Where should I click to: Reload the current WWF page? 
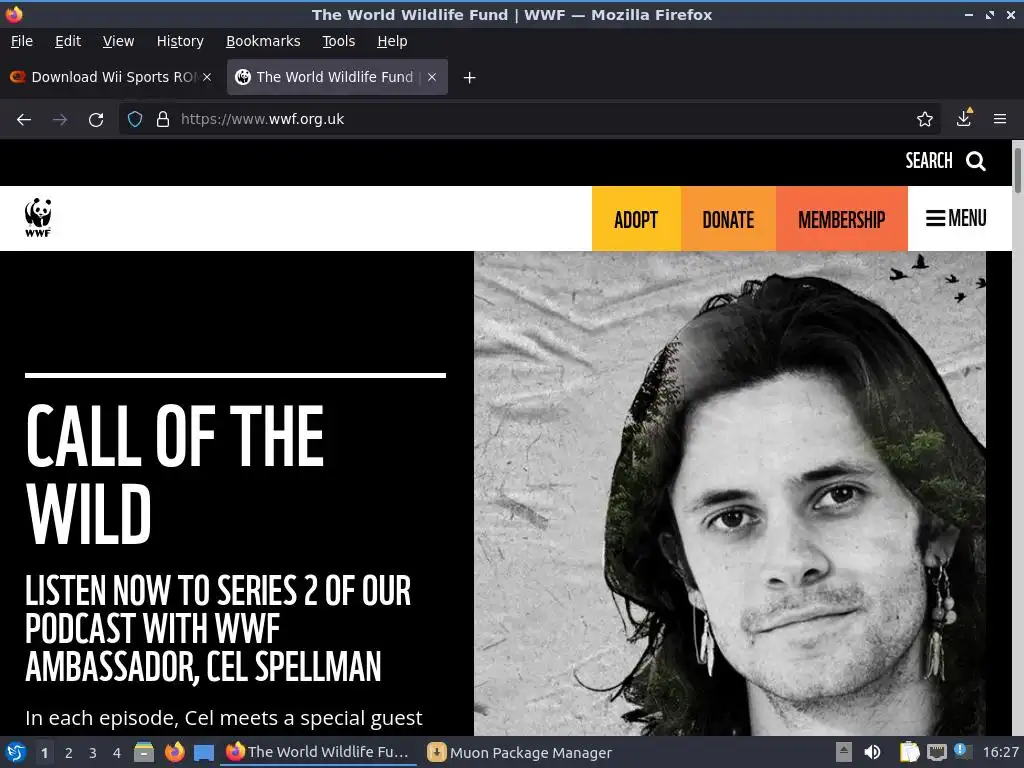click(x=96, y=120)
